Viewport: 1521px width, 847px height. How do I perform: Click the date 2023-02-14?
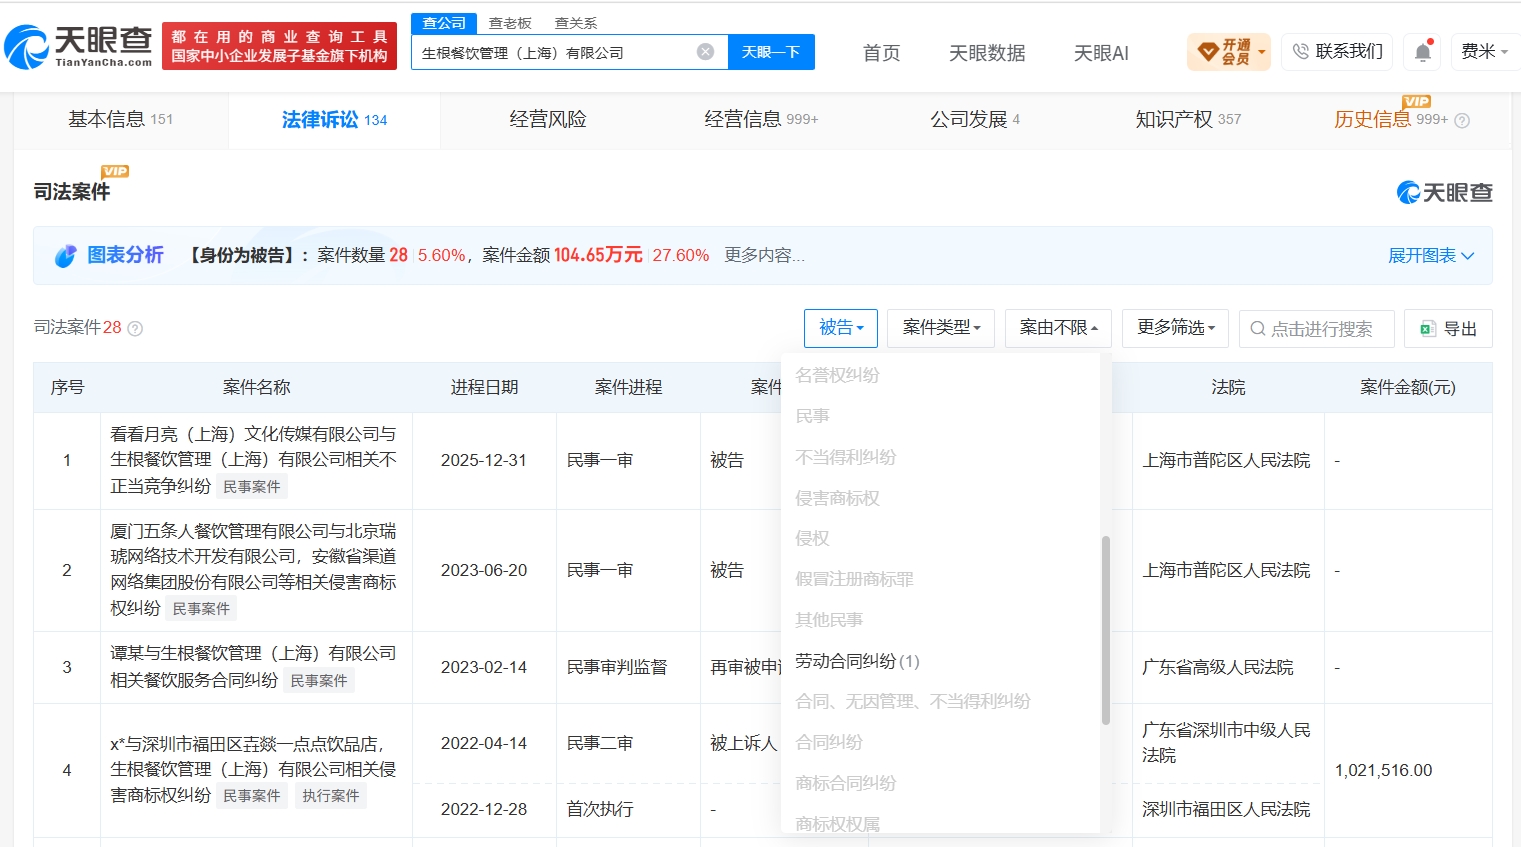484,667
